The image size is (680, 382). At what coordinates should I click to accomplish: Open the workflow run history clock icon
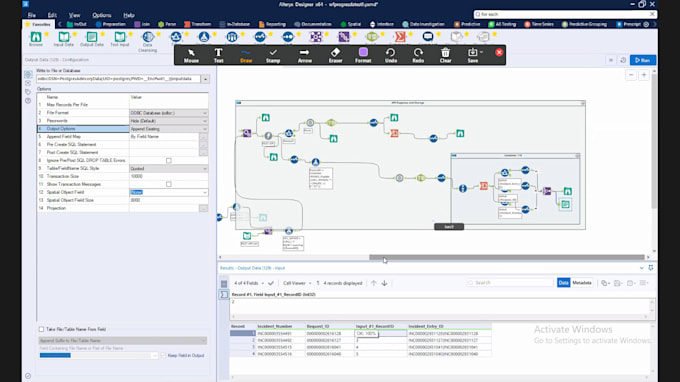[x=623, y=60]
